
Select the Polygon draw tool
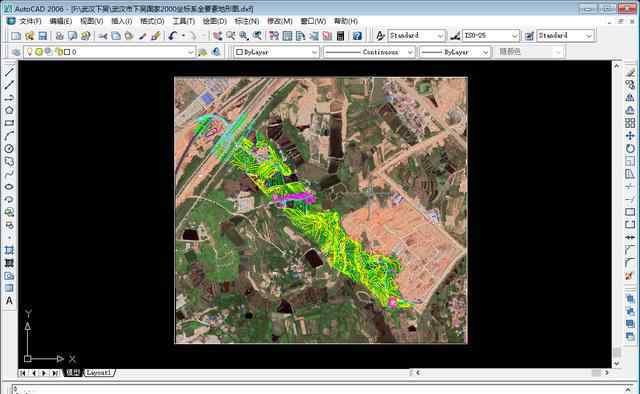point(9,110)
